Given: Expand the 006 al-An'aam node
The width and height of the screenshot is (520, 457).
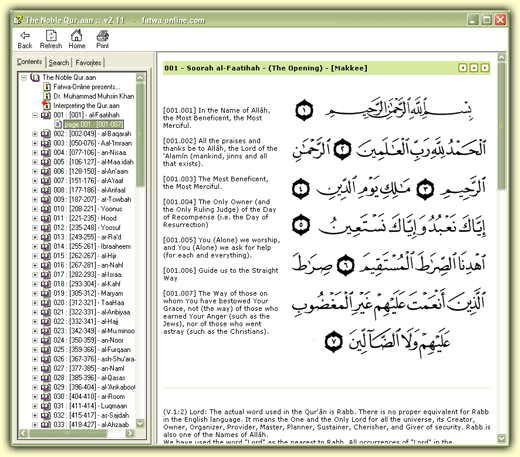Looking at the screenshot, I should pyautogui.click(x=35, y=171).
